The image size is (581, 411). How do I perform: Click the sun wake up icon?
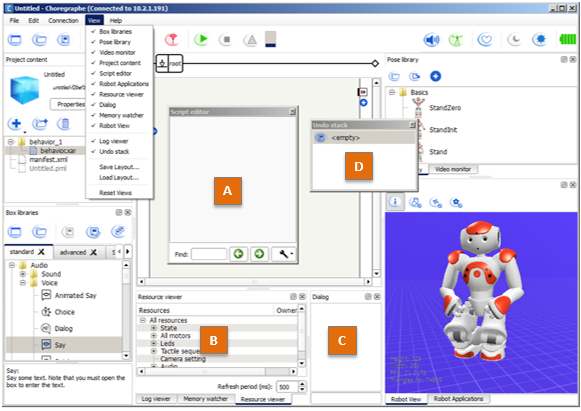pos(540,39)
